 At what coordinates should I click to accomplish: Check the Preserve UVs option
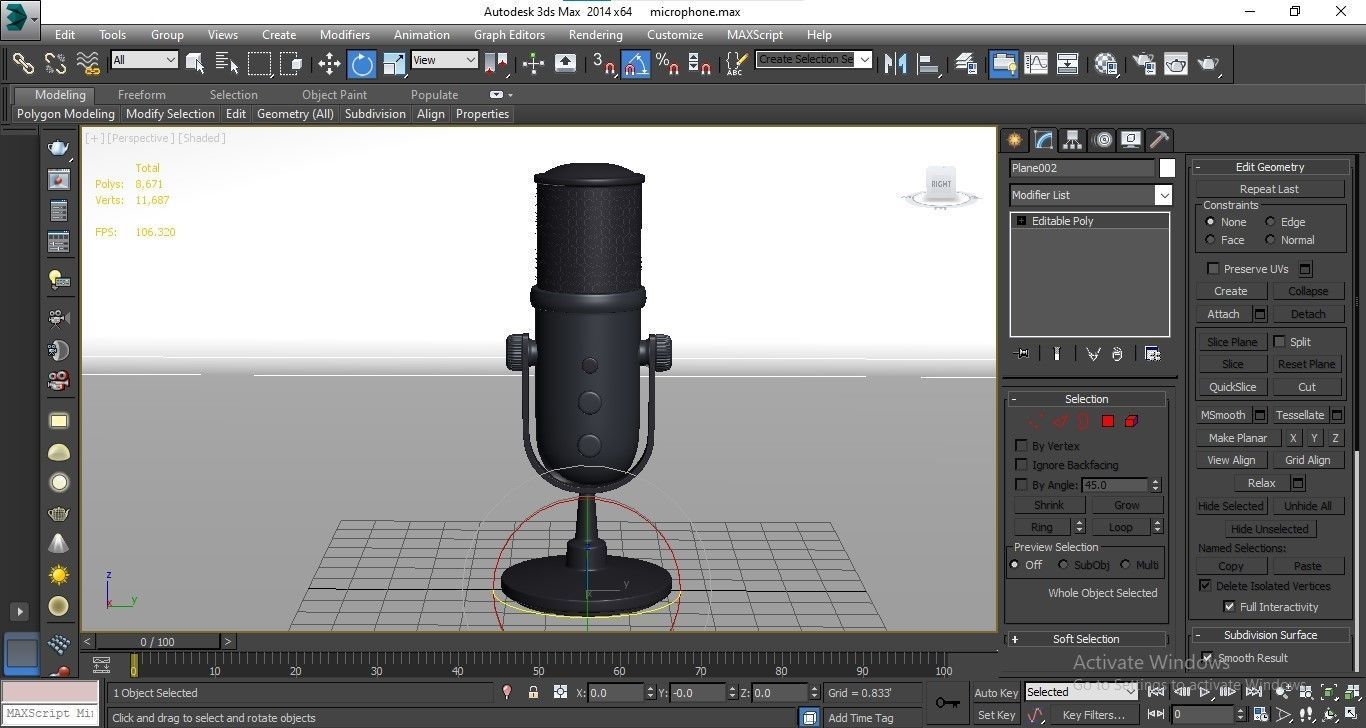(1213, 269)
